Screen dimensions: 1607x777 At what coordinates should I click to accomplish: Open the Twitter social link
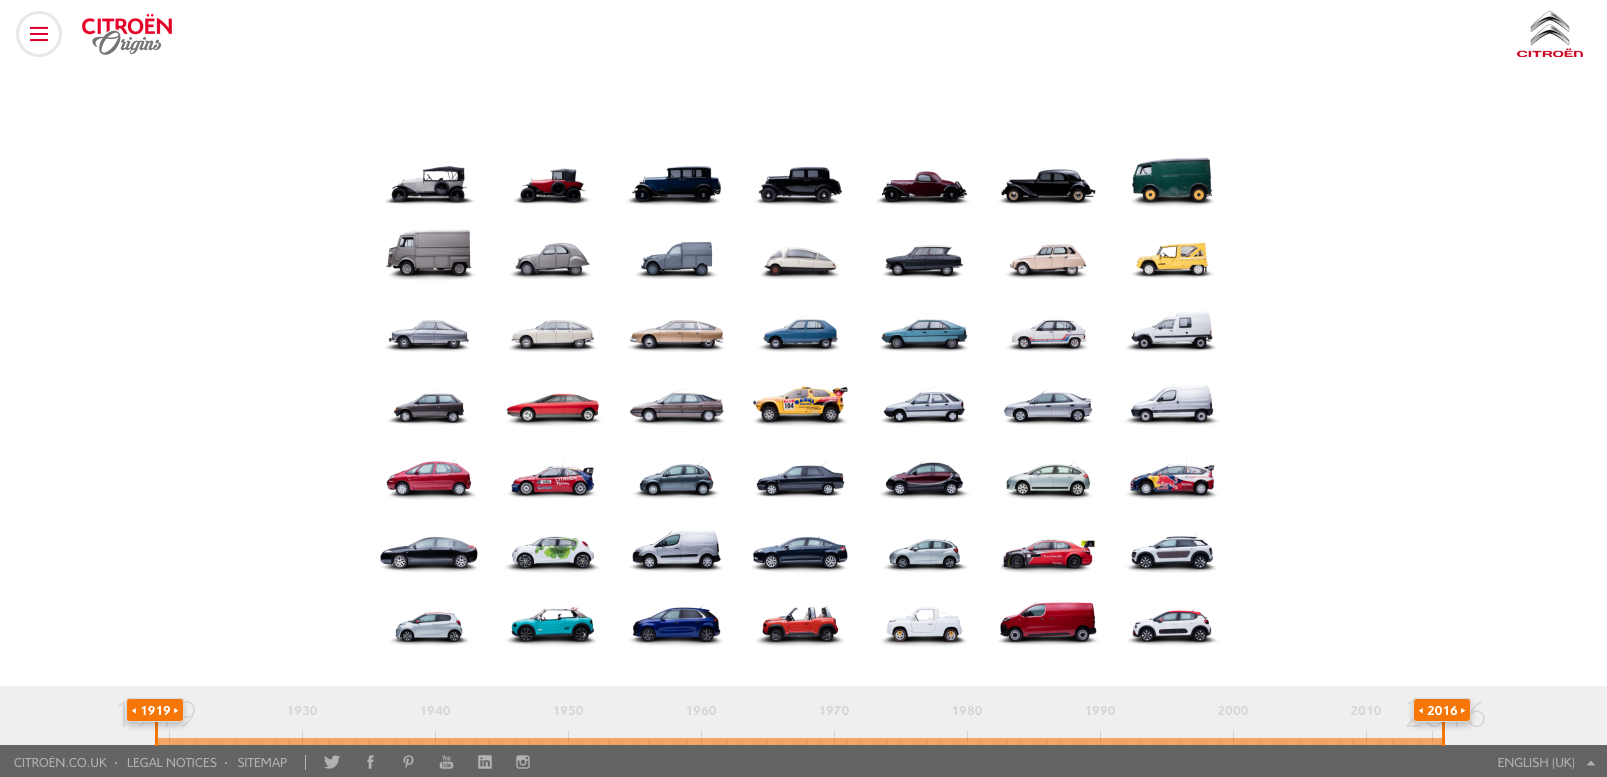[332, 762]
